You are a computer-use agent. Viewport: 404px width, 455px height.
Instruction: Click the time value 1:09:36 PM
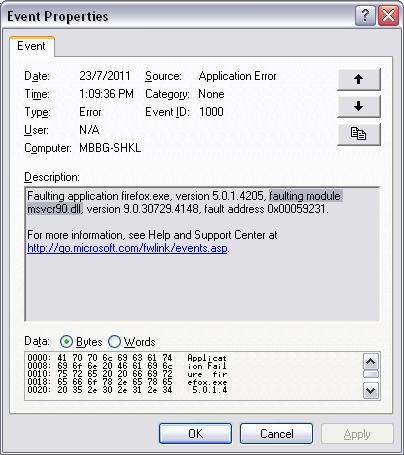point(106,94)
